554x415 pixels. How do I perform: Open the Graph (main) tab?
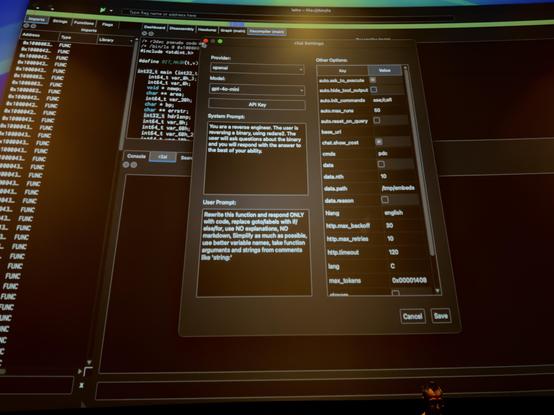pyautogui.click(x=233, y=31)
